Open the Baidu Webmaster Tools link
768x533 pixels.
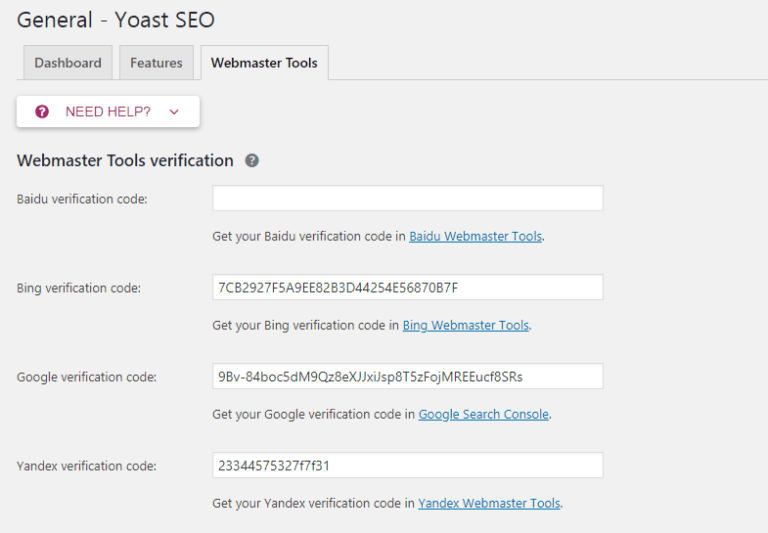pyautogui.click(x=476, y=237)
